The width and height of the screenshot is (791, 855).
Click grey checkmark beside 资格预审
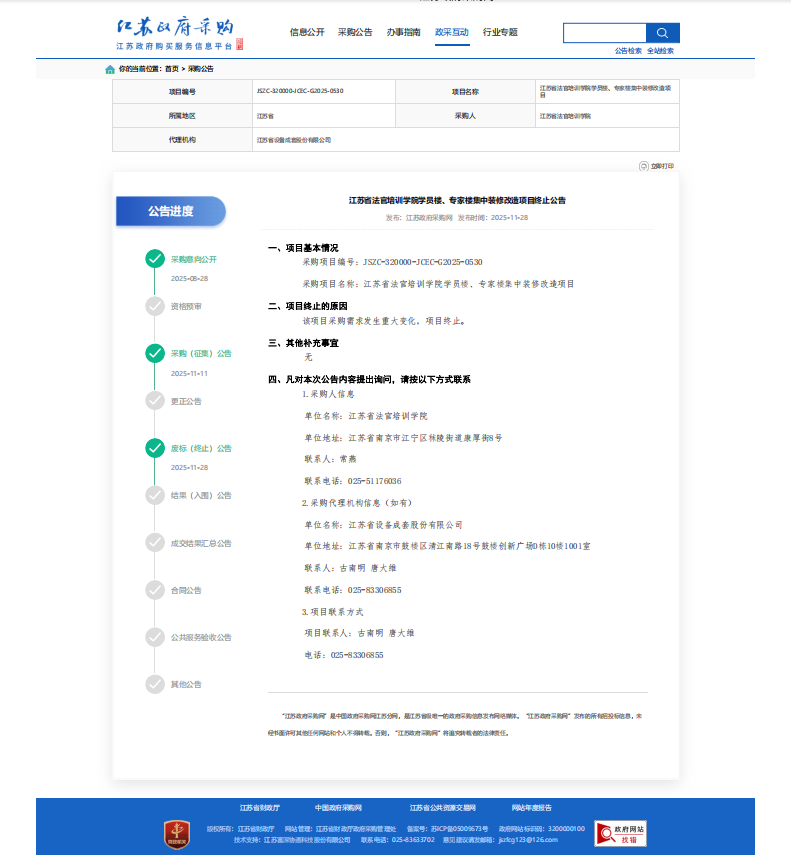[154, 306]
